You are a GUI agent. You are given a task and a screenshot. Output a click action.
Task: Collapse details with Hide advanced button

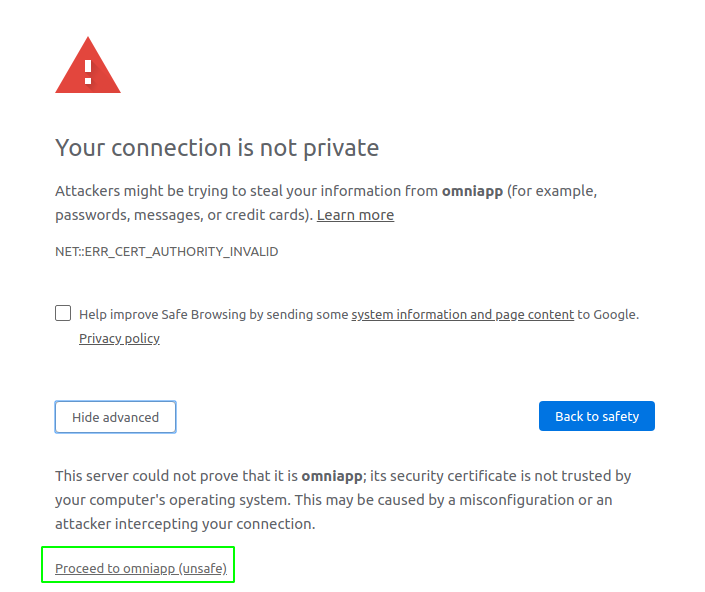(115, 417)
